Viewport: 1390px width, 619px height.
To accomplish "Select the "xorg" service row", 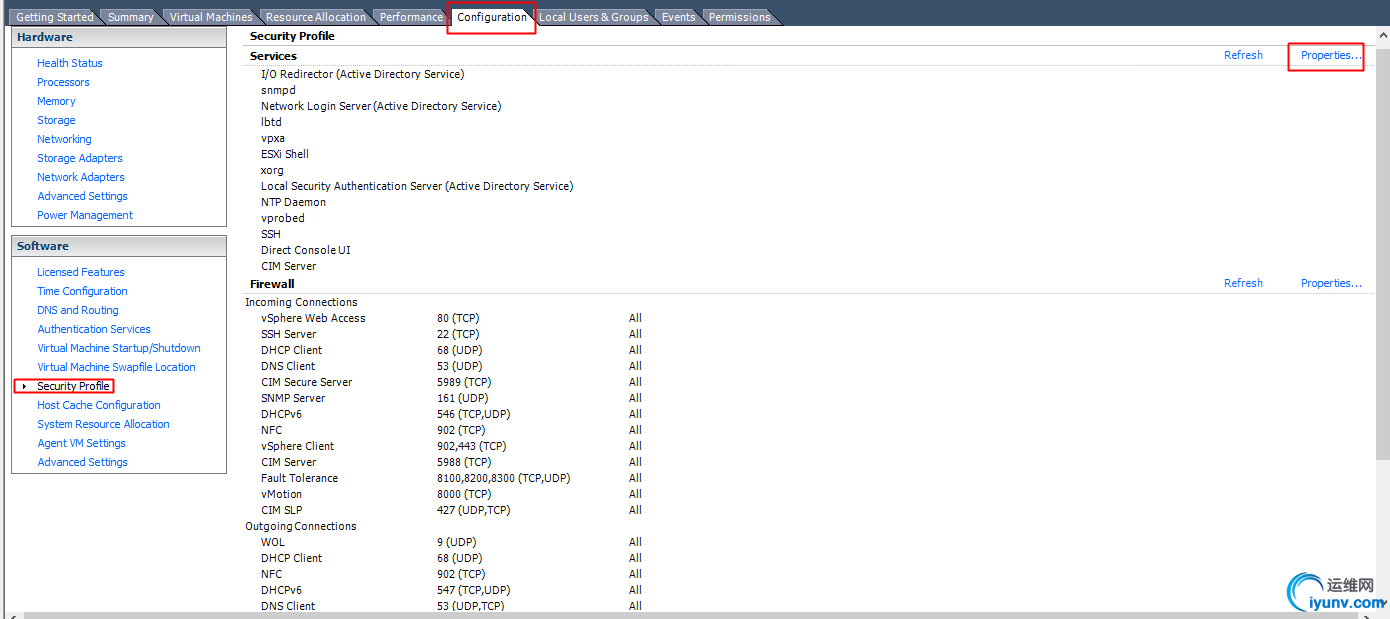I will (x=274, y=170).
